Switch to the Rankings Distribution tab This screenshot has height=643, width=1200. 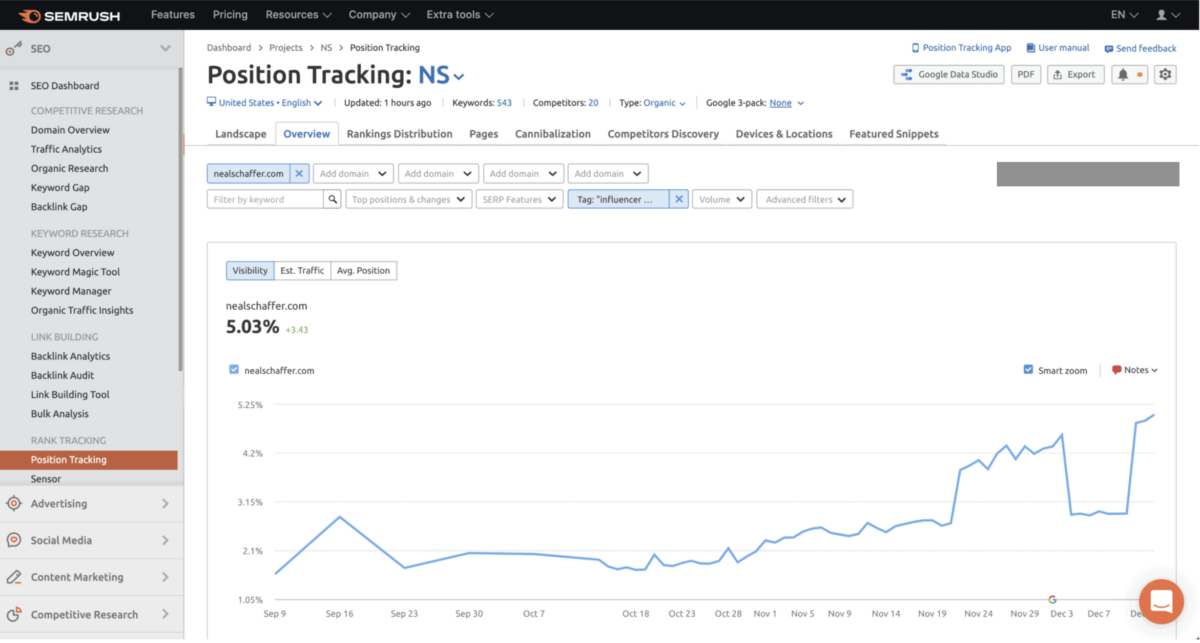(x=399, y=134)
